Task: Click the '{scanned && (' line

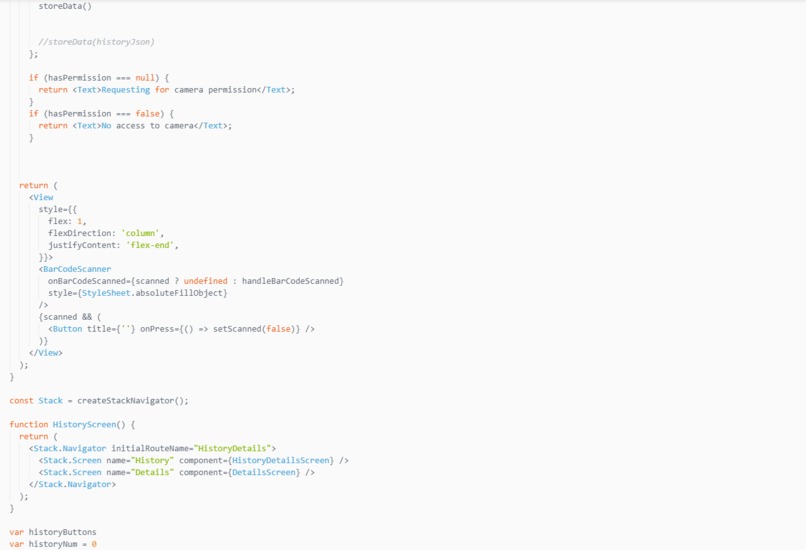Action: (x=70, y=317)
